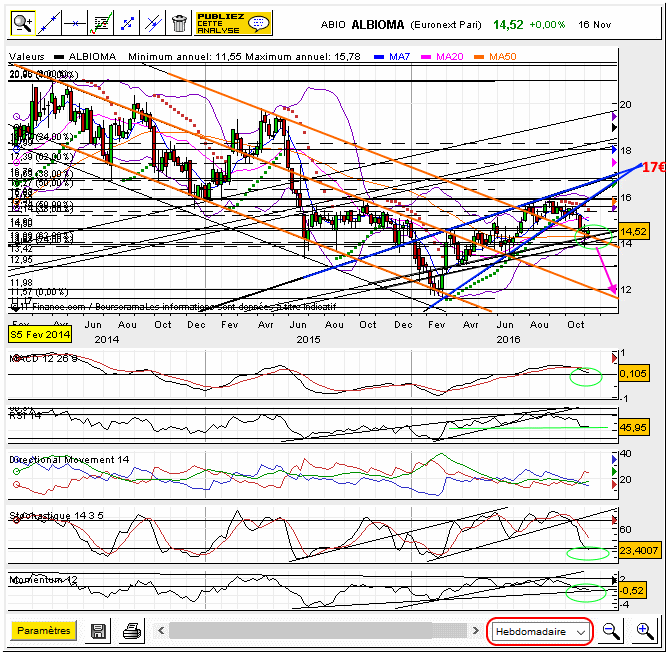666x652 pixels.
Task: Click the ALBIOMA black legend swatch
Action: point(59,56)
